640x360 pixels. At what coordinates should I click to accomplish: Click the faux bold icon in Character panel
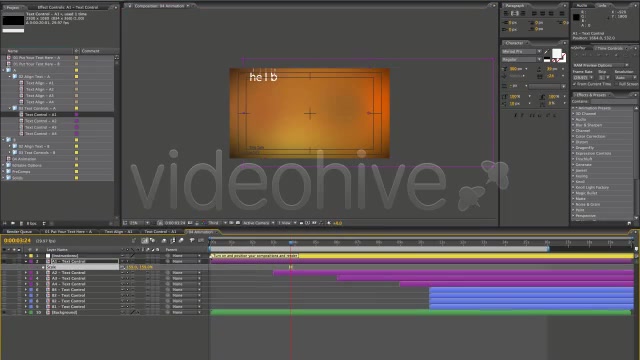(x=516, y=116)
